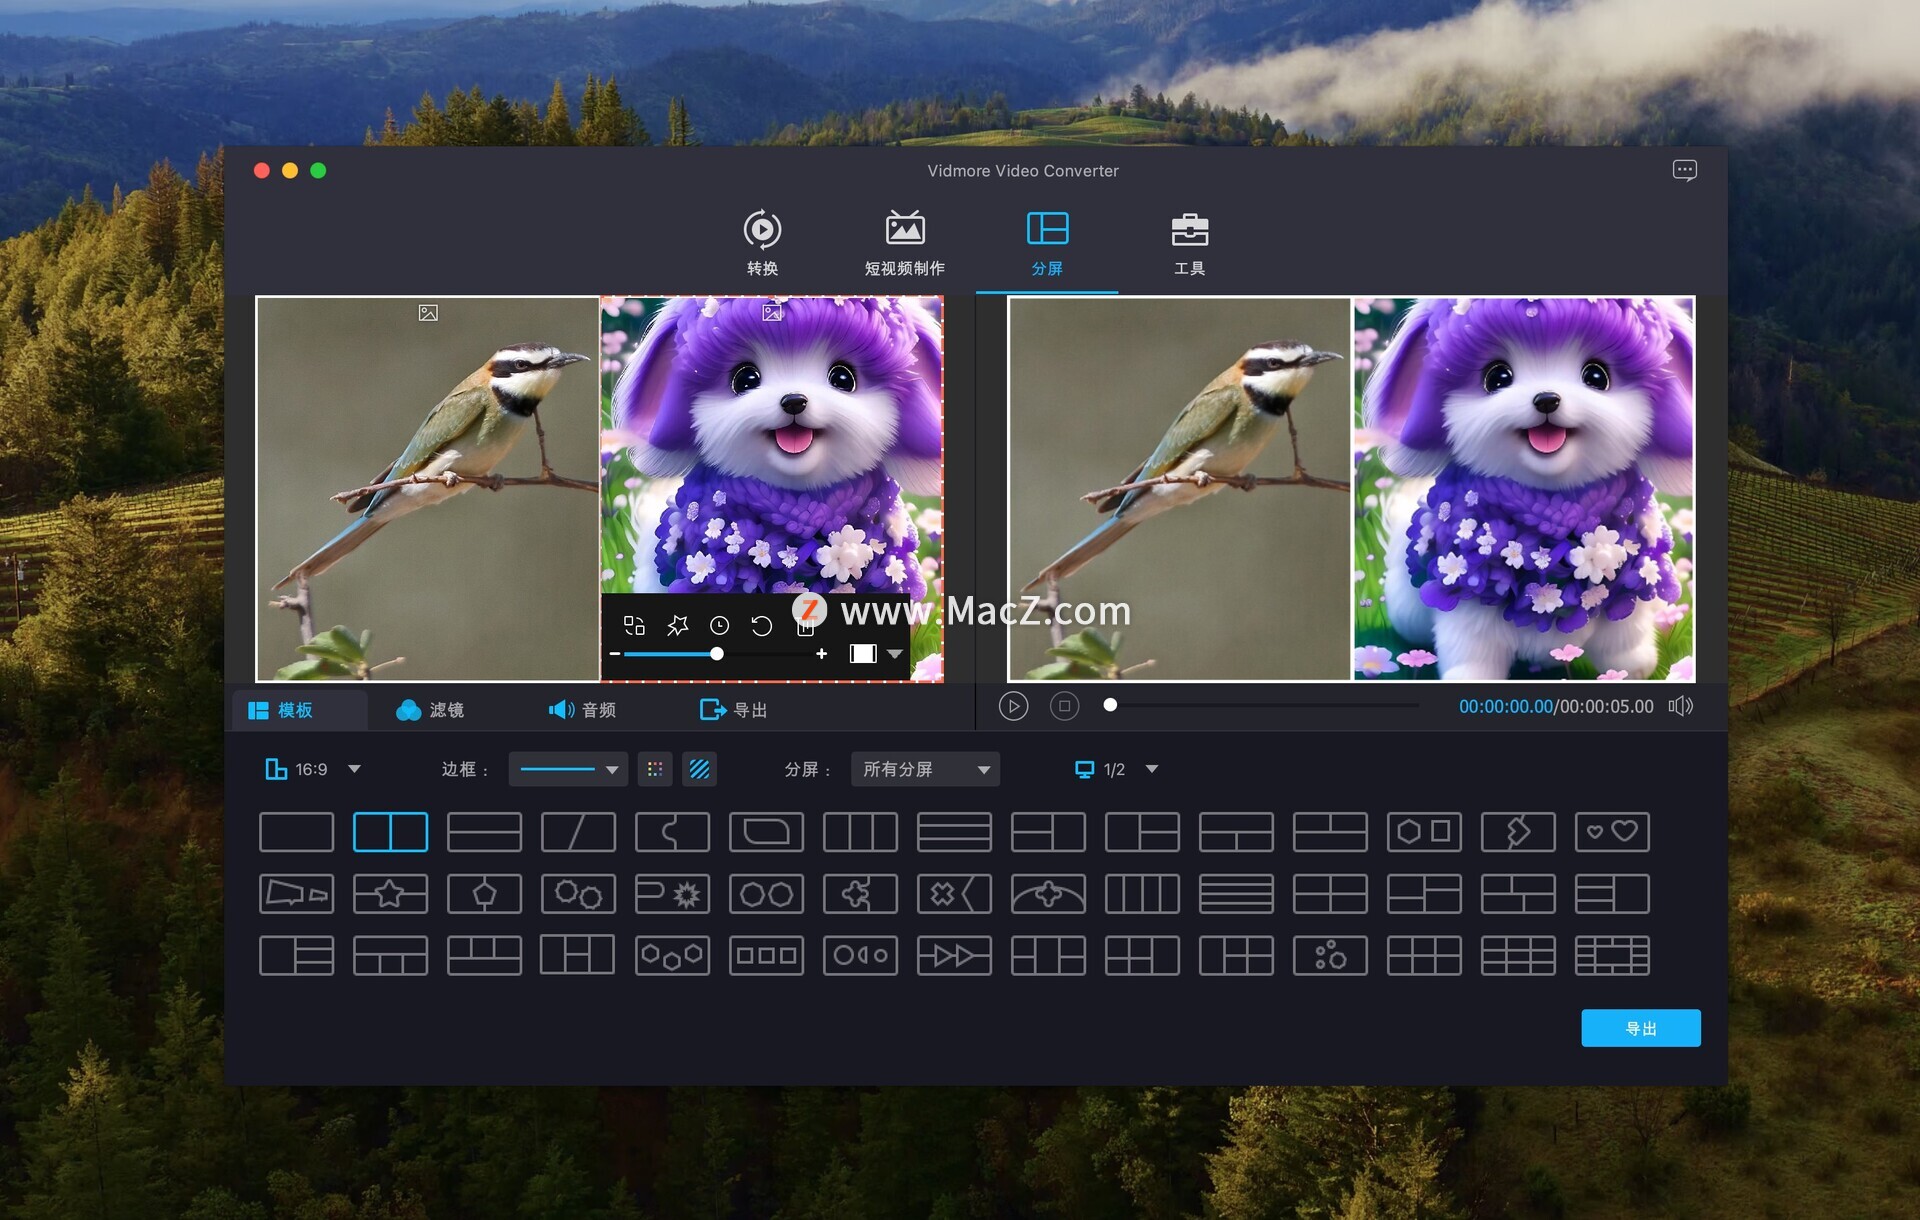This screenshot has width=1920, height=1220.
Task: Select the scattered circles template
Action: 1329,956
